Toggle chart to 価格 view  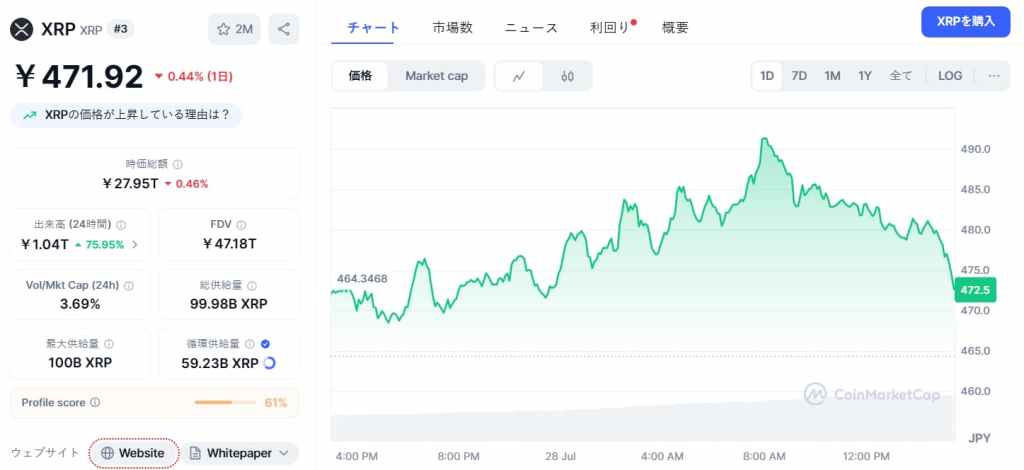point(360,76)
